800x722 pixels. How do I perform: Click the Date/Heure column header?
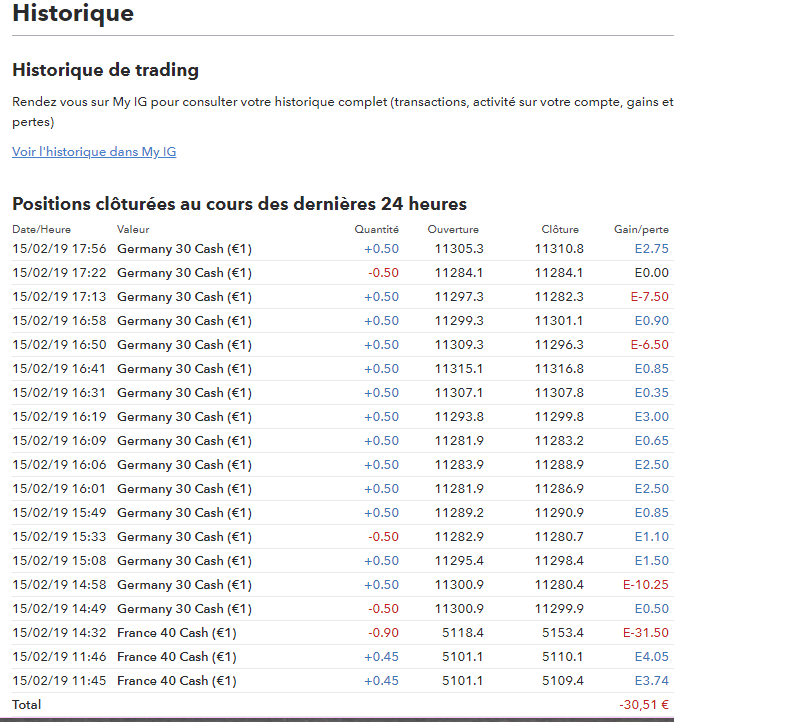click(41, 229)
